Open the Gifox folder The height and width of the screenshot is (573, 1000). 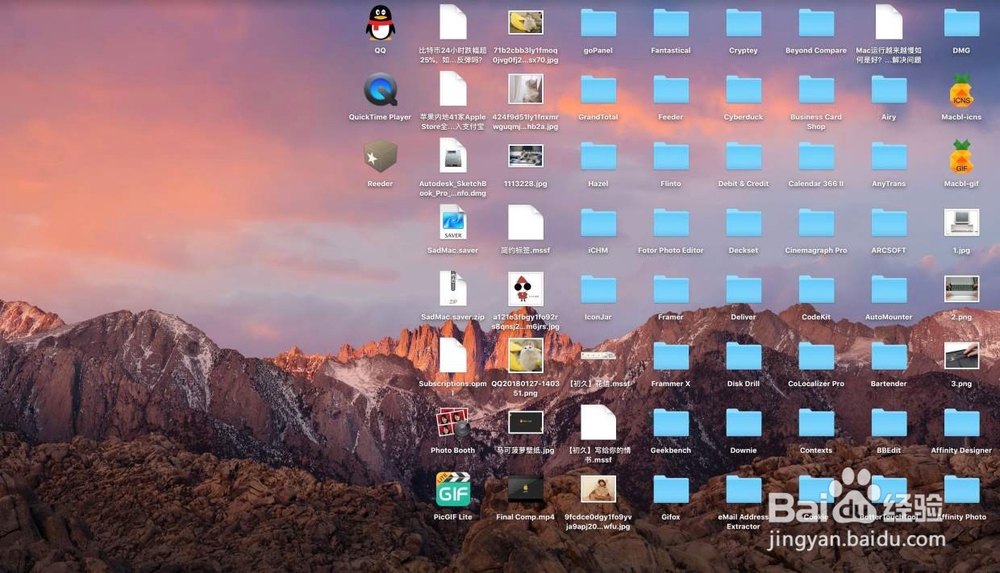pos(671,490)
